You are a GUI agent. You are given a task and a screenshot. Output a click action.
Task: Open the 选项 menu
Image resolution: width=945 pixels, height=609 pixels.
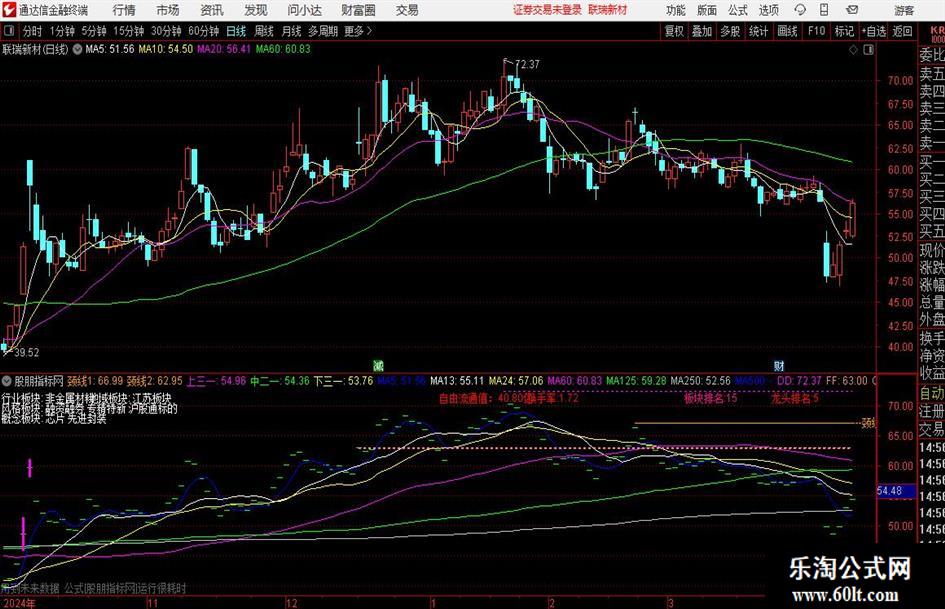(x=768, y=10)
